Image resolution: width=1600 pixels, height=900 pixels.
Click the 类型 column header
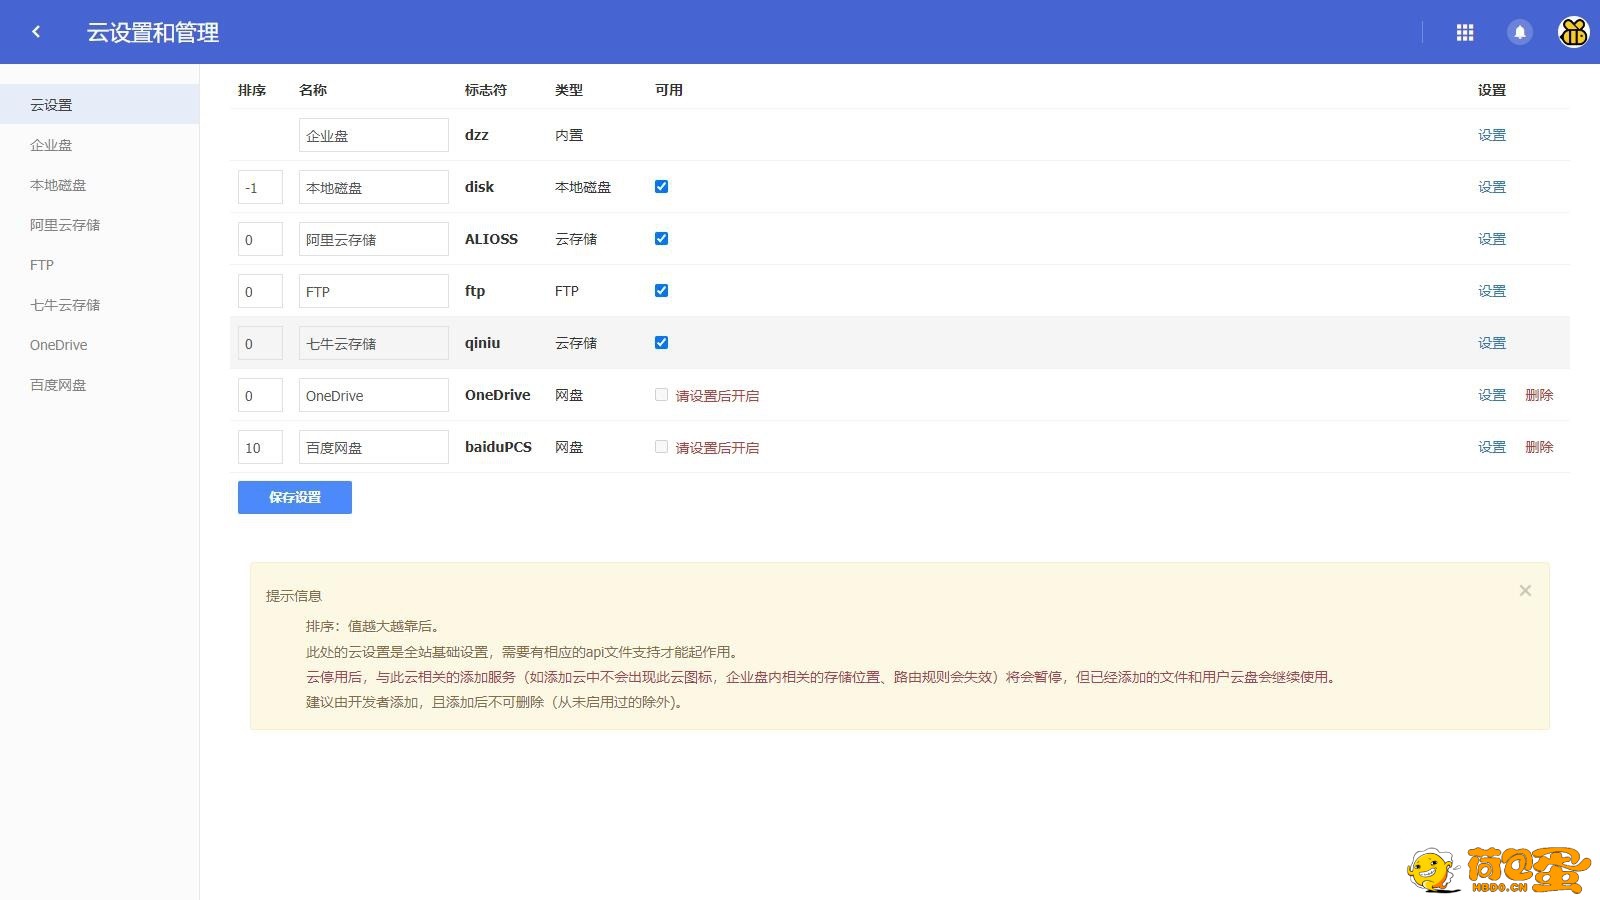point(569,90)
